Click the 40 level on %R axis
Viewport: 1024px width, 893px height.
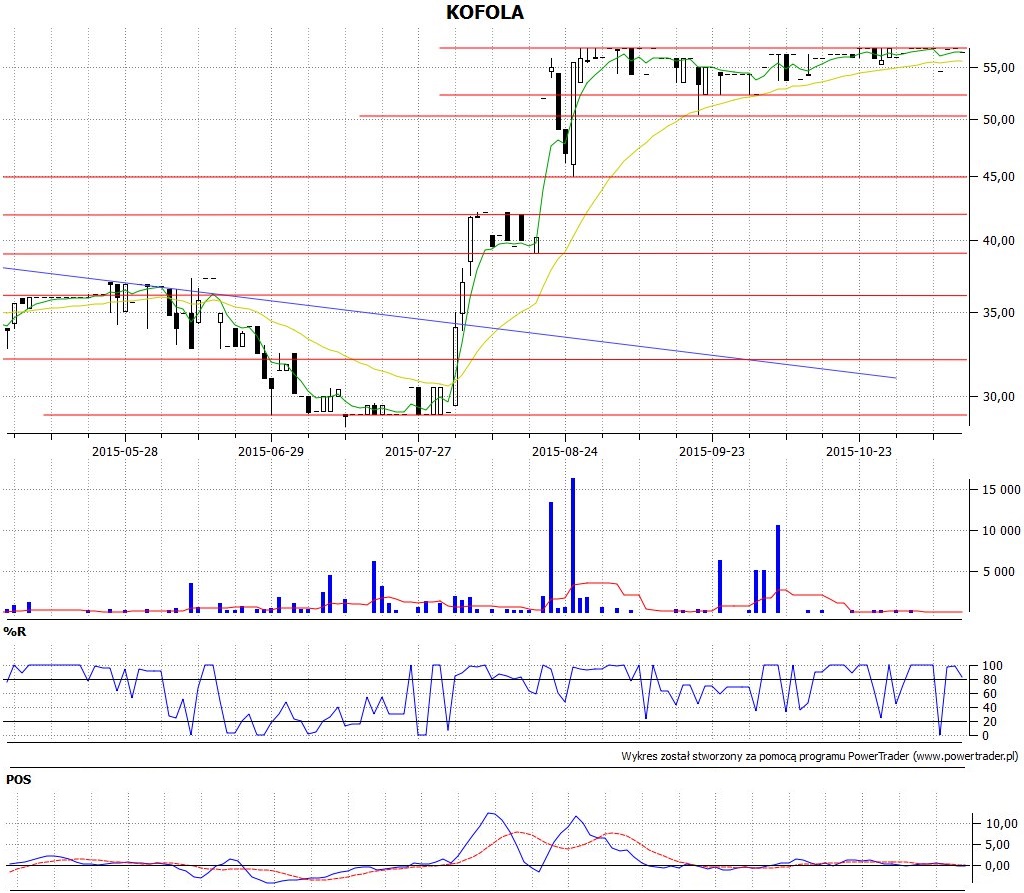(990, 707)
